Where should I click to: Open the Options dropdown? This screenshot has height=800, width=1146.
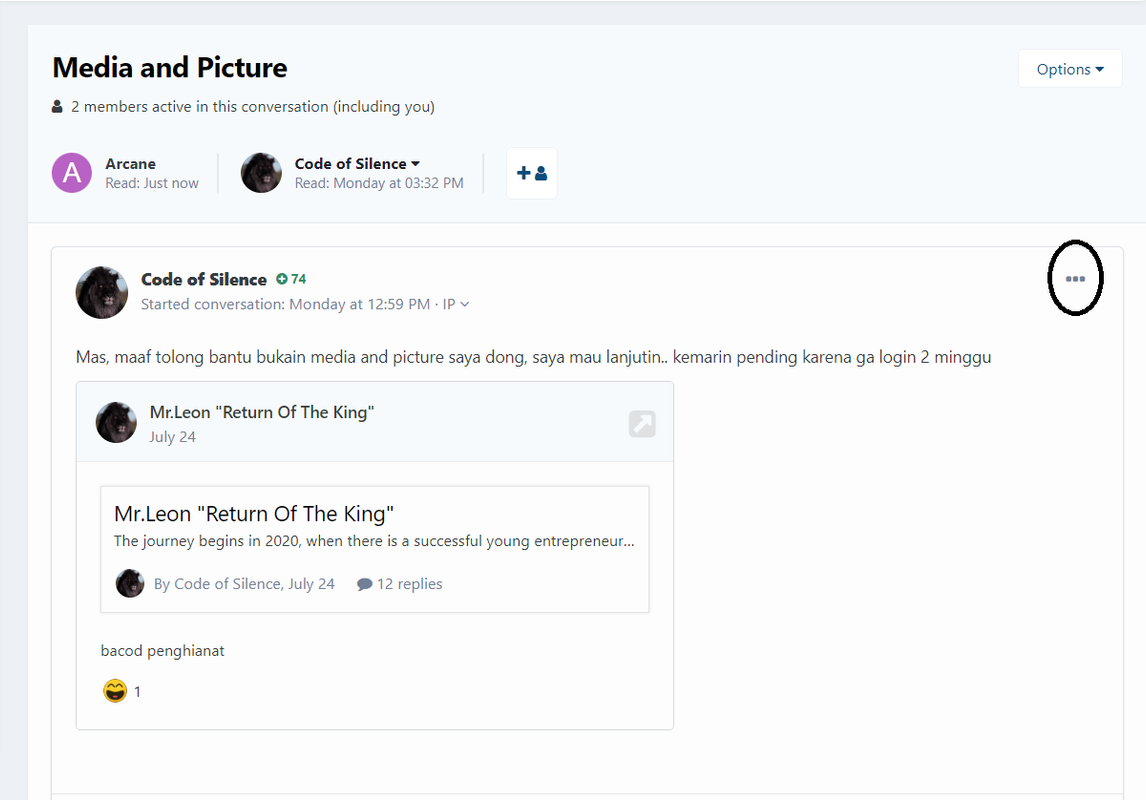tap(1069, 69)
